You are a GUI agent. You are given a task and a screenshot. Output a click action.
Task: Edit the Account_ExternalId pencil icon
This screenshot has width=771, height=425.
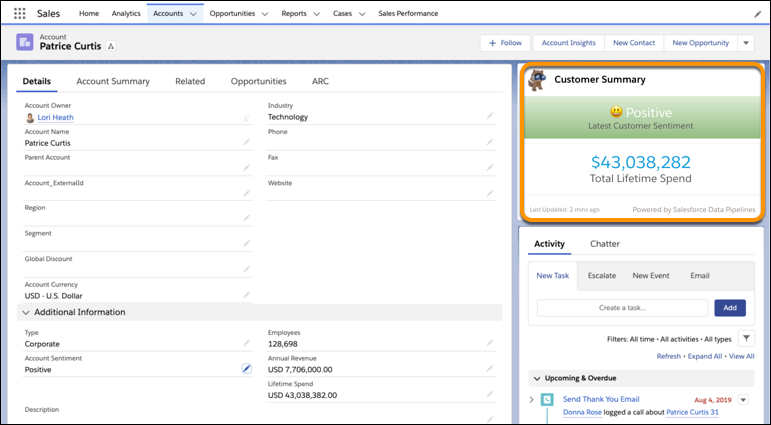[246, 193]
